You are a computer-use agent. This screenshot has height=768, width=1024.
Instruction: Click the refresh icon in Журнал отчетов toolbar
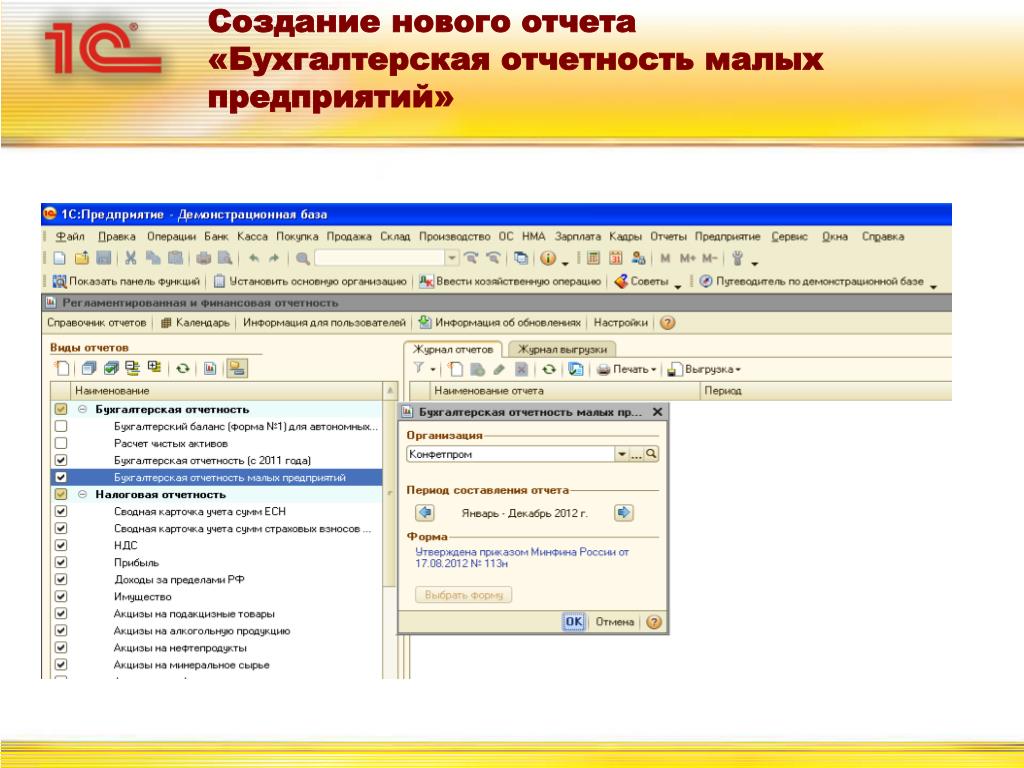pyautogui.click(x=549, y=369)
